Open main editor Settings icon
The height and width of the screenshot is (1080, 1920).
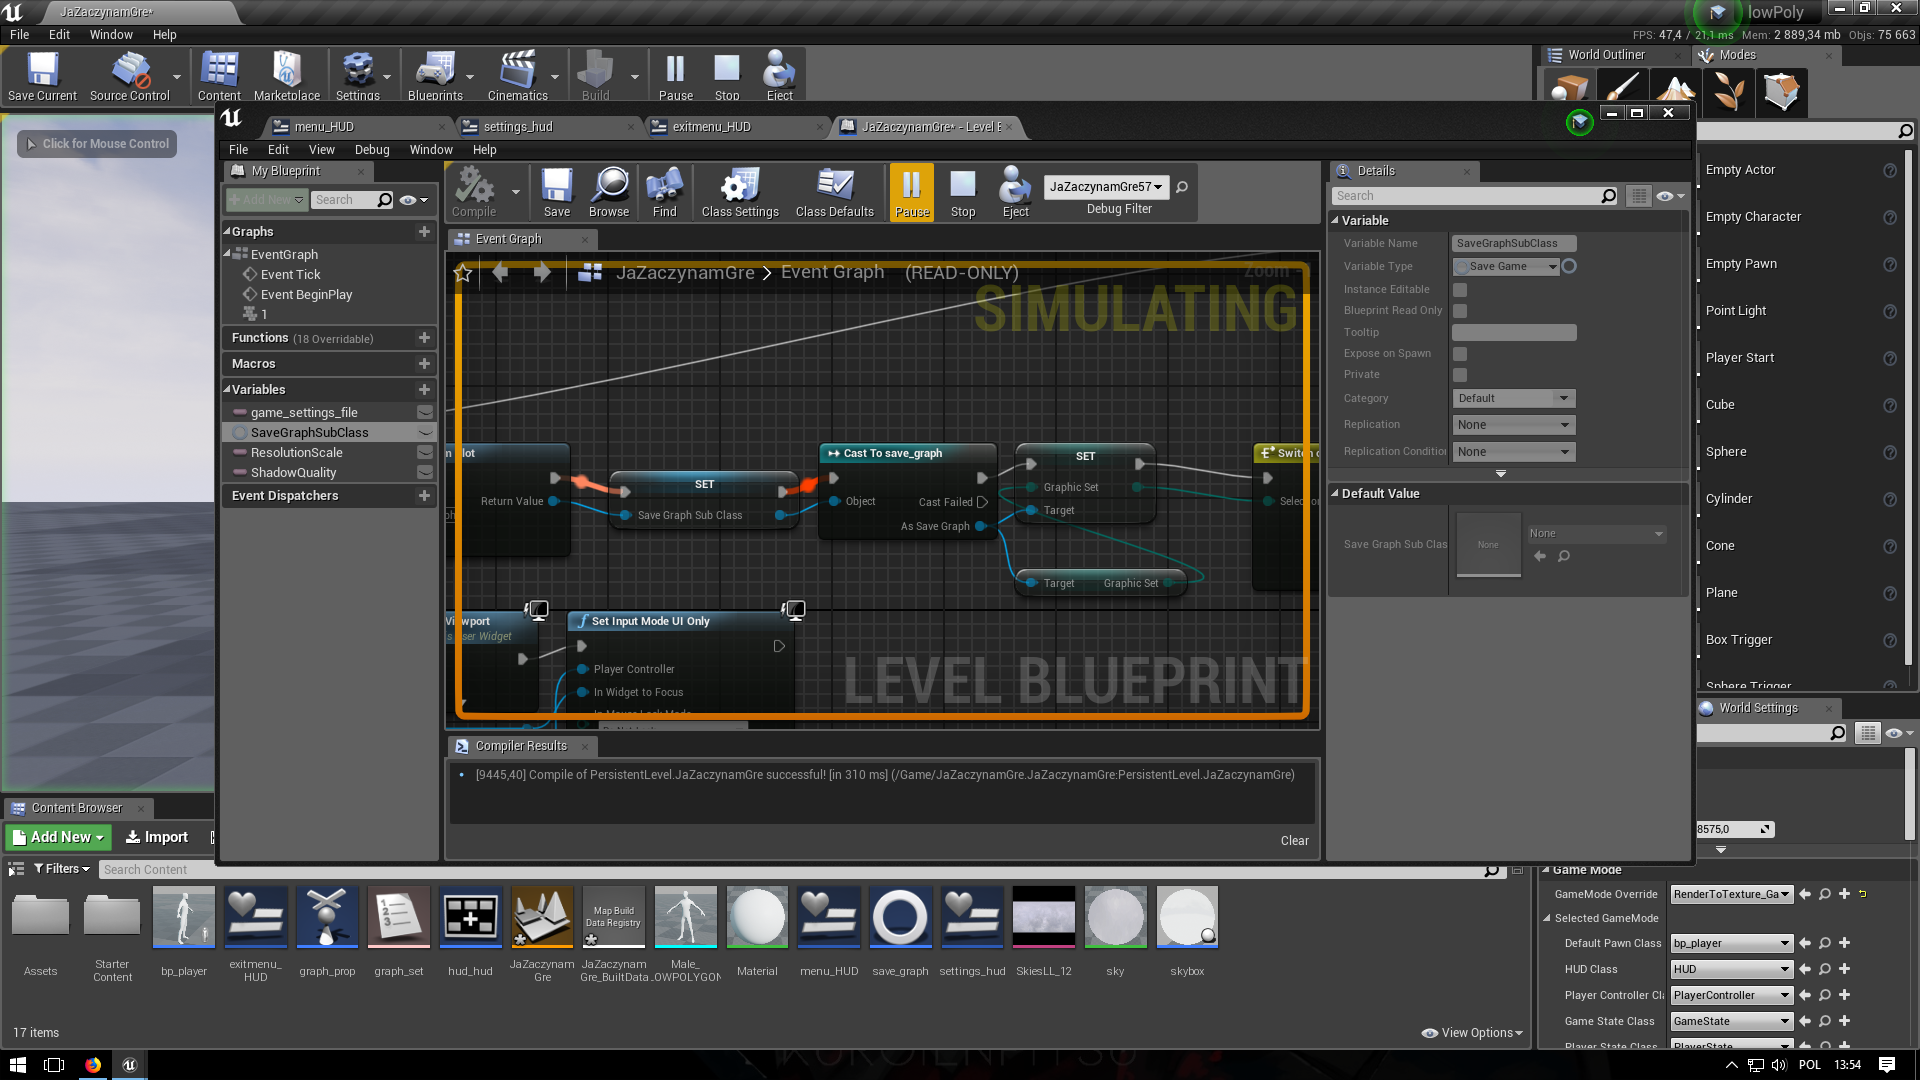click(357, 76)
